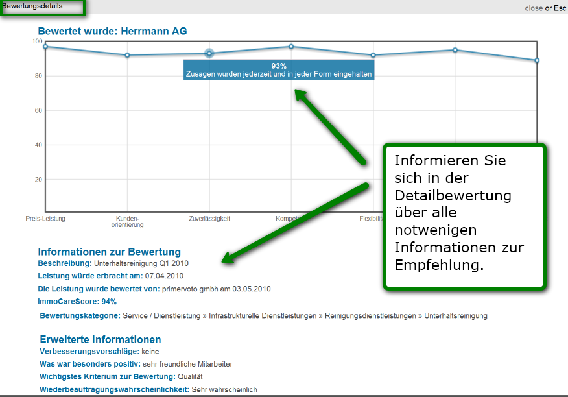Screen dimensions: 568x397
Task: Click the Wiederbeauftragungswahrscheinlichkeit label
Action: [114, 389]
